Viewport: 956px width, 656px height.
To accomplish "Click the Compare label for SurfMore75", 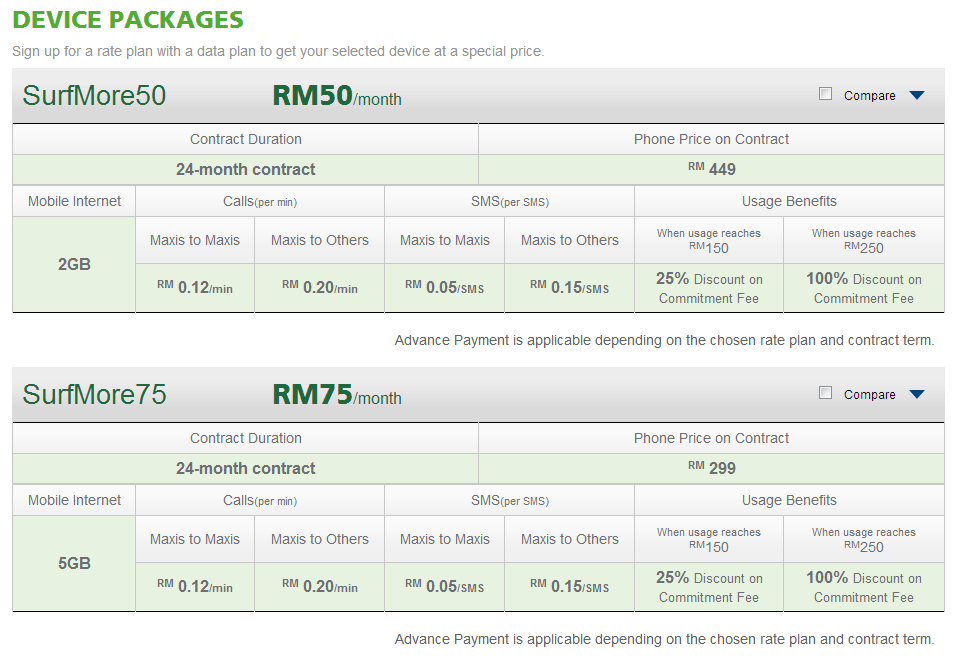I will click(x=869, y=394).
